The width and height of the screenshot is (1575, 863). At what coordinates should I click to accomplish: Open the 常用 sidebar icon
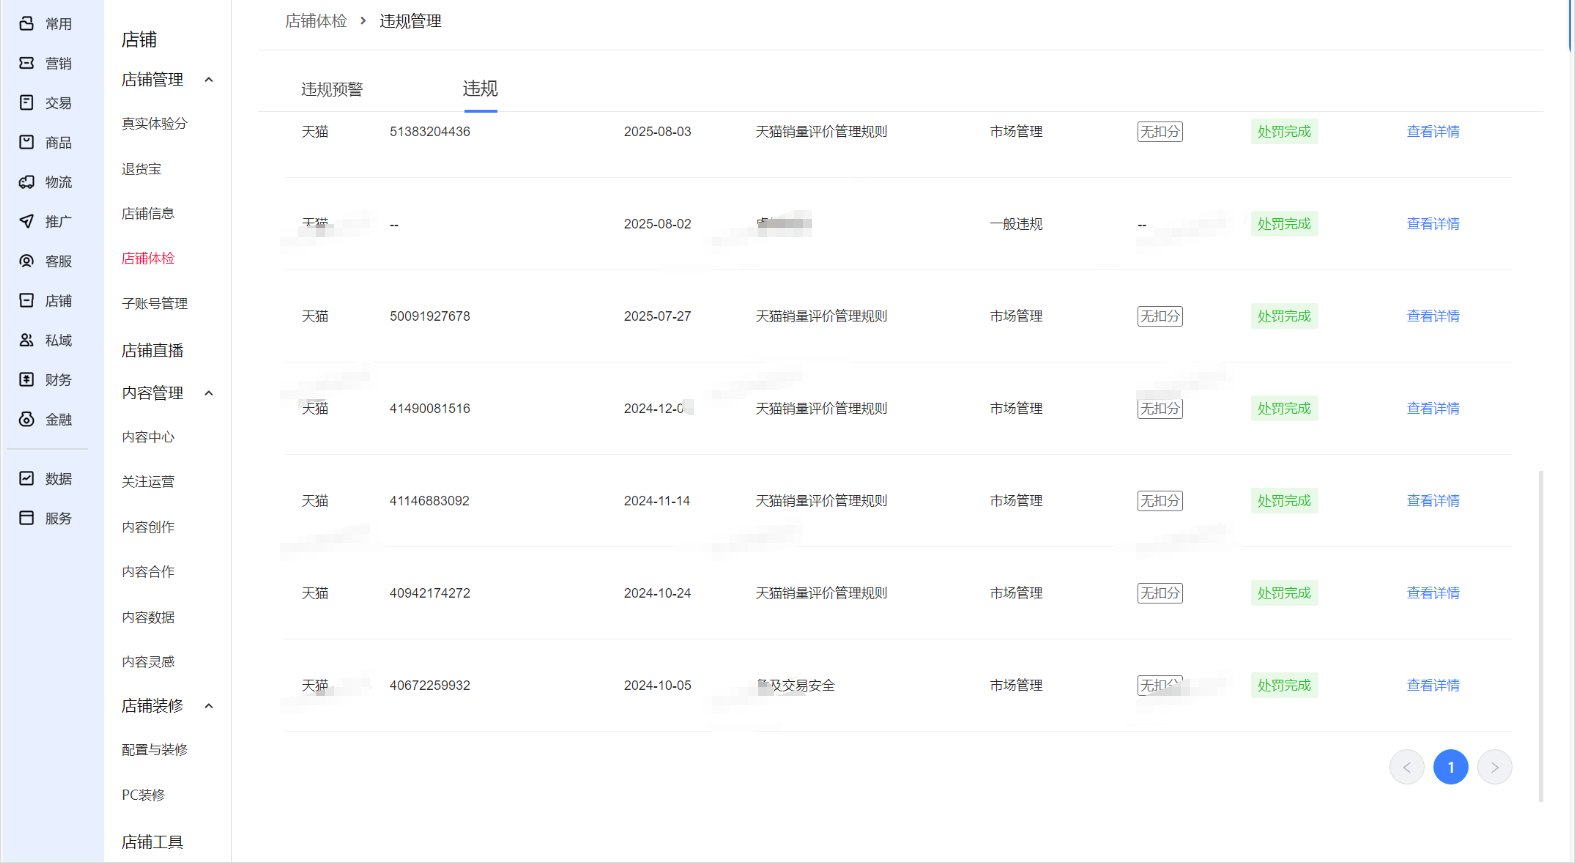point(27,23)
